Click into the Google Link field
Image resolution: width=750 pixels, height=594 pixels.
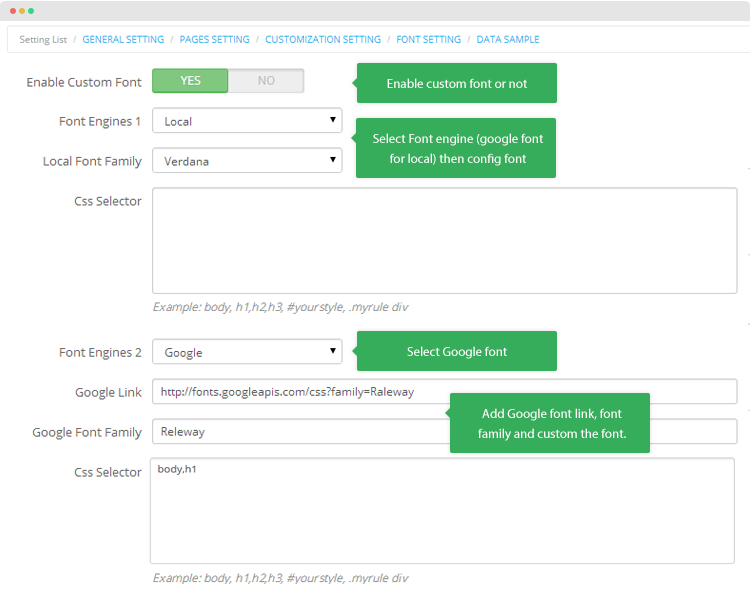click(444, 392)
